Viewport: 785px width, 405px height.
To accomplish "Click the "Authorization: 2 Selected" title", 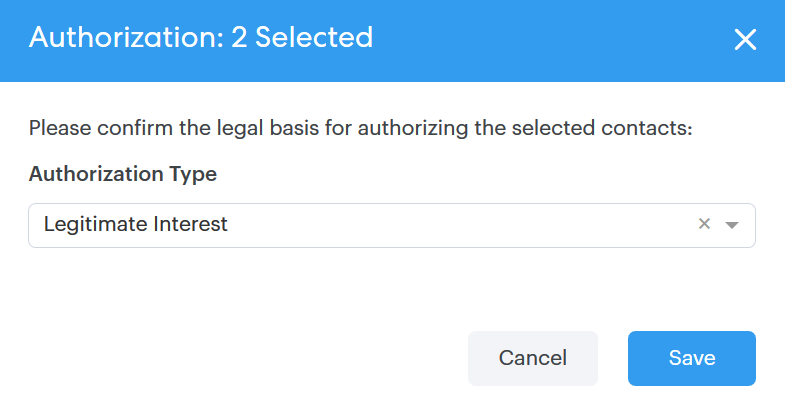I will (x=201, y=38).
